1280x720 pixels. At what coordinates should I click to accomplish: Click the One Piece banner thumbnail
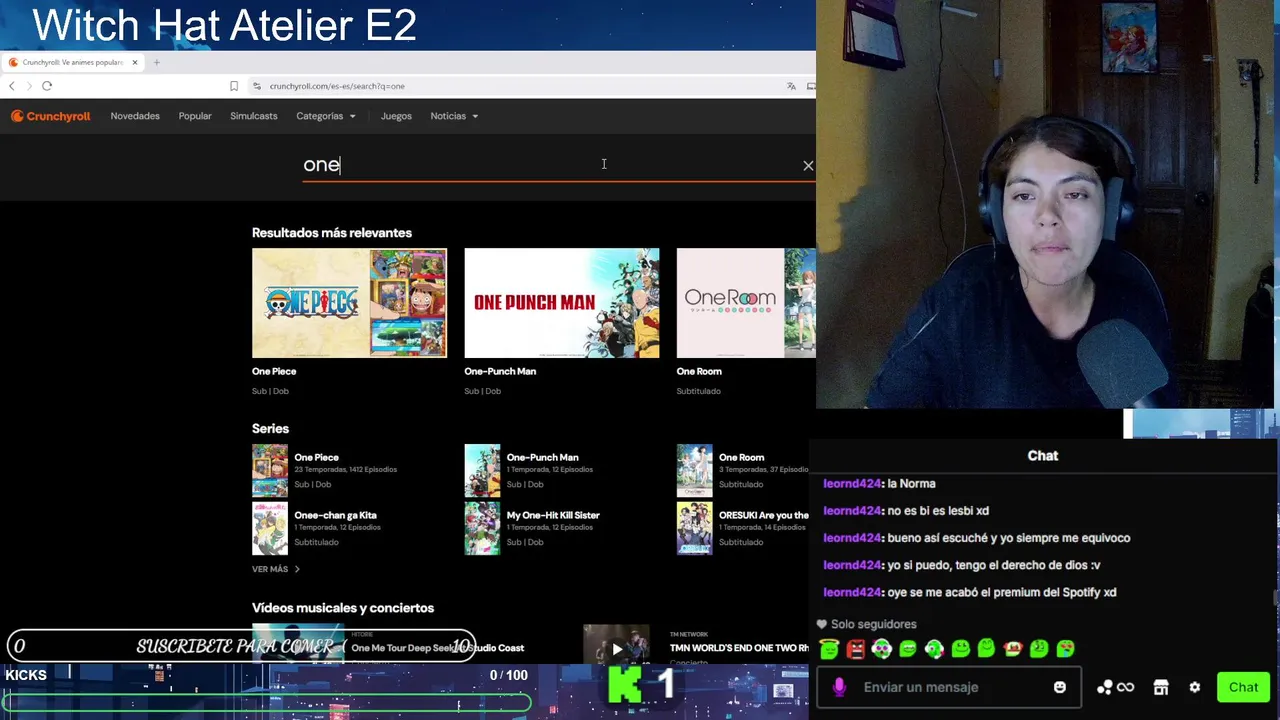click(349, 303)
